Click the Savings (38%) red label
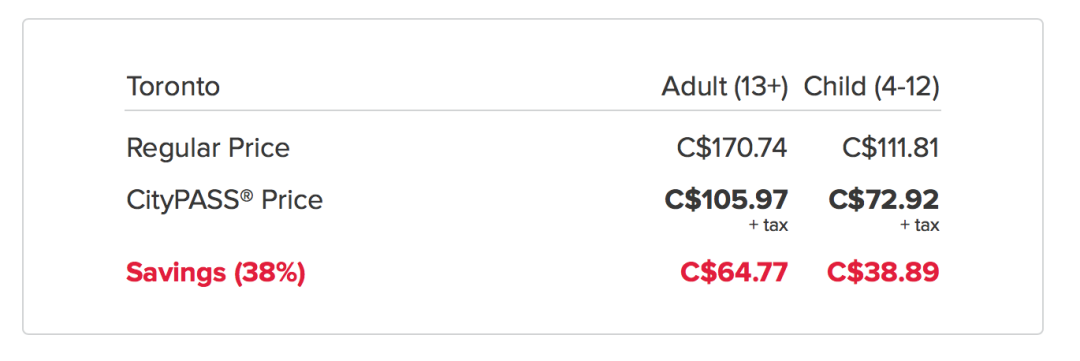This screenshot has width=1080, height=361. tap(216, 273)
